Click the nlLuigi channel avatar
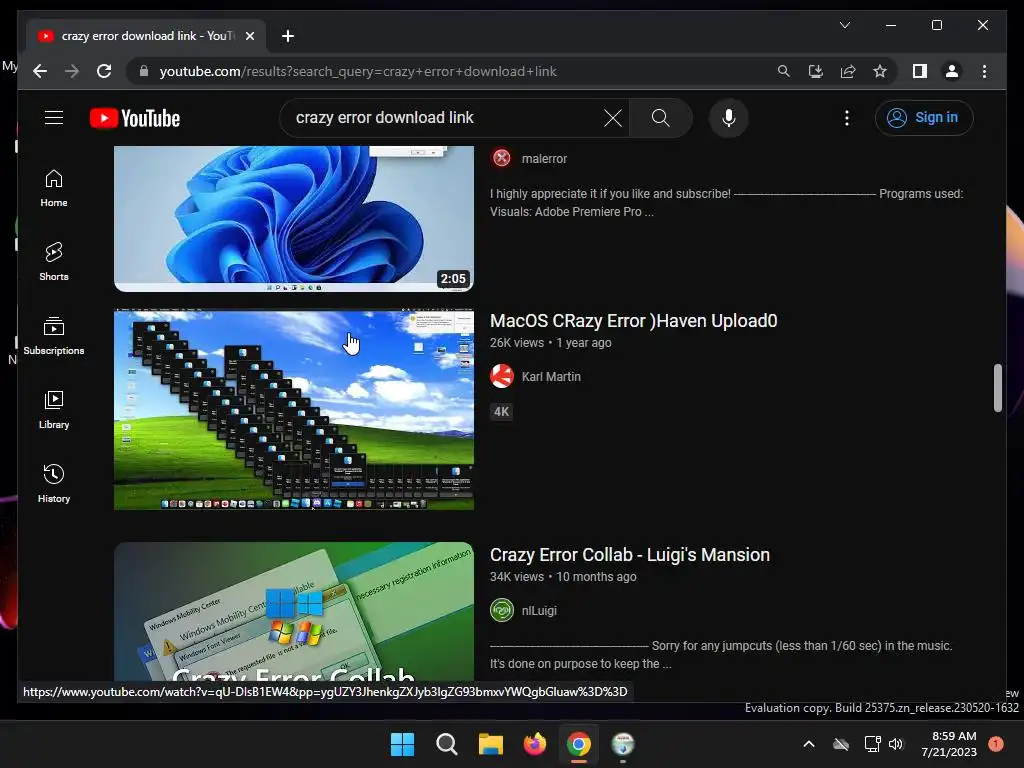This screenshot has width=1024, height=768. (502, 611)
